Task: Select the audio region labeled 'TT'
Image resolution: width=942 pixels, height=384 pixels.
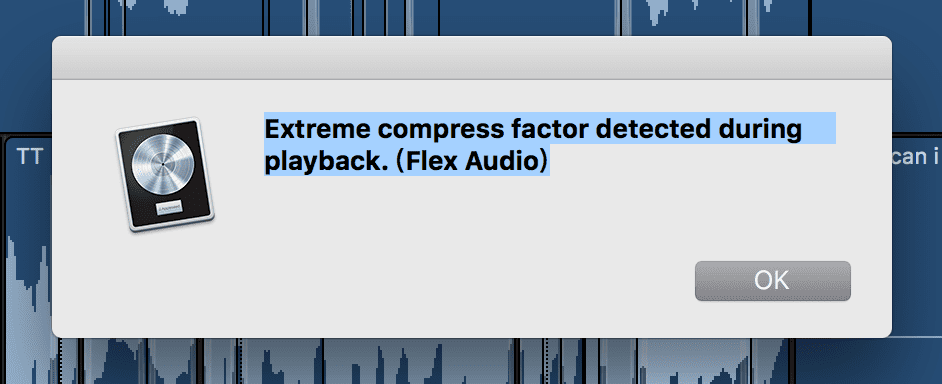Action: pos(28,157)
